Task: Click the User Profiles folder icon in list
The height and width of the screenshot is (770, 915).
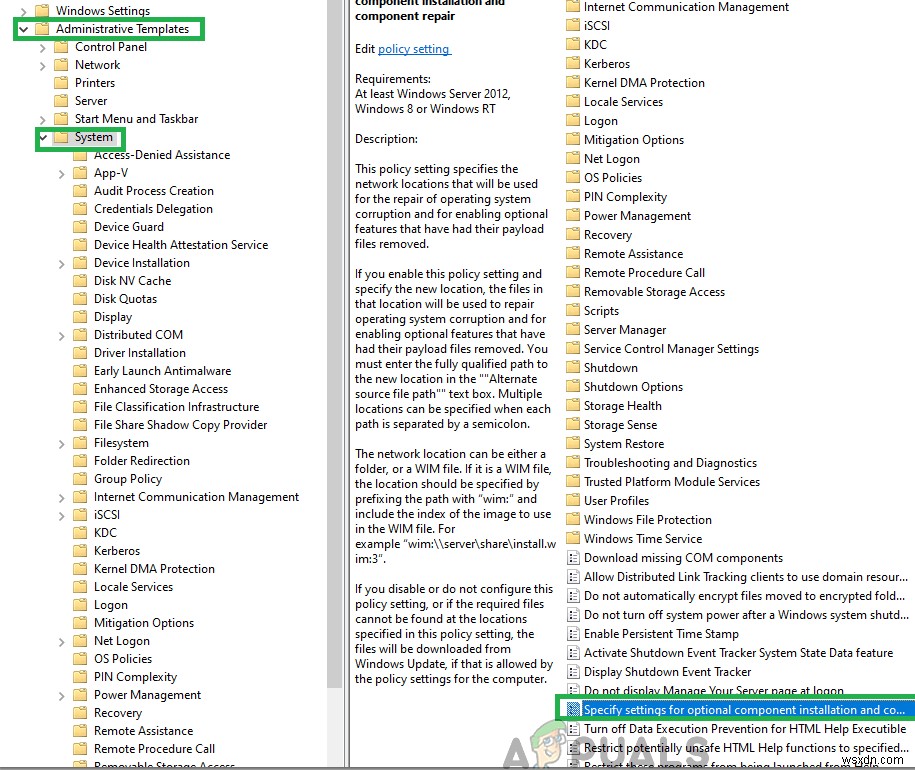Action: click(573, 500)
